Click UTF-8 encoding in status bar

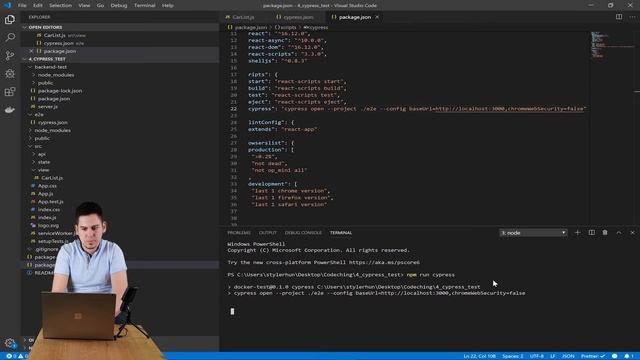[x=536, y=356]
